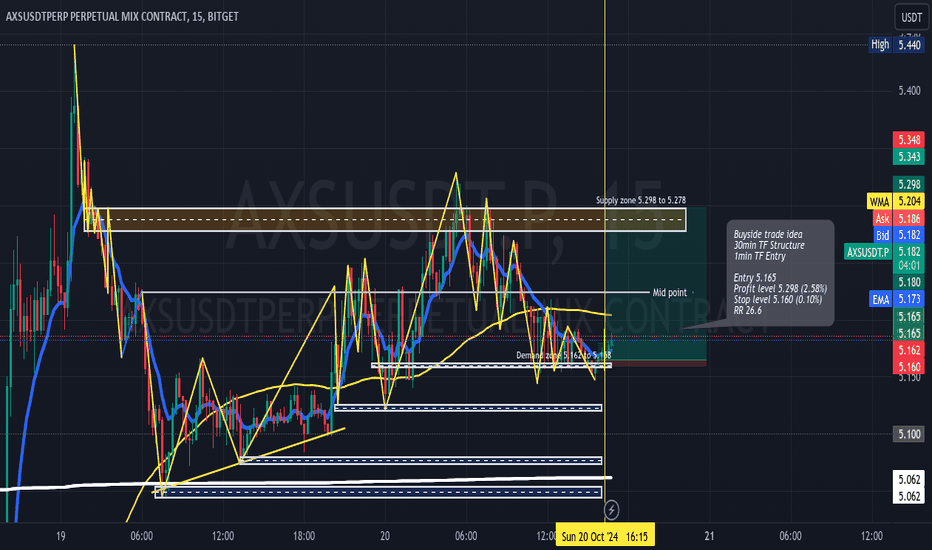Click the red Ask label
This screenshot has width=932, height=550.
(882, 219)
